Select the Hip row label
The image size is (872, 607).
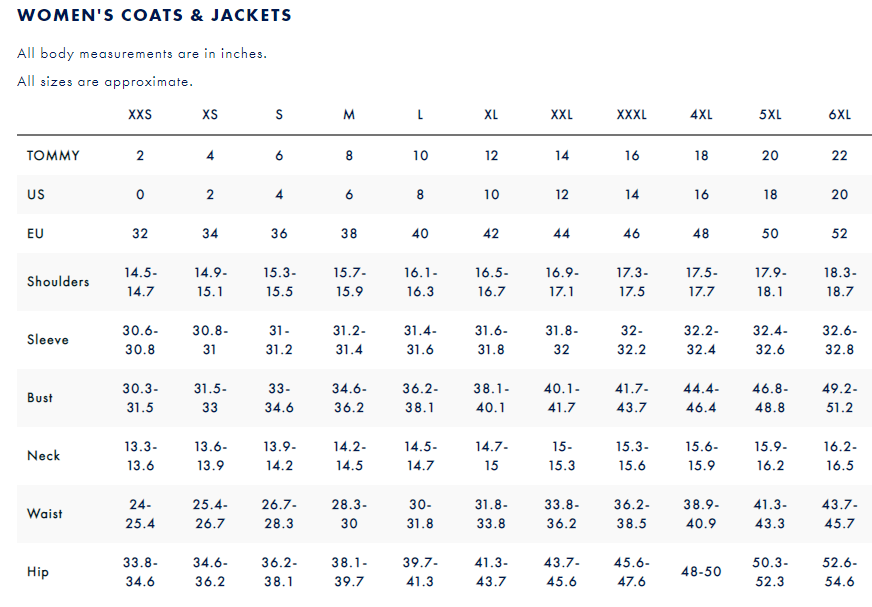click(x=37, y=572)
